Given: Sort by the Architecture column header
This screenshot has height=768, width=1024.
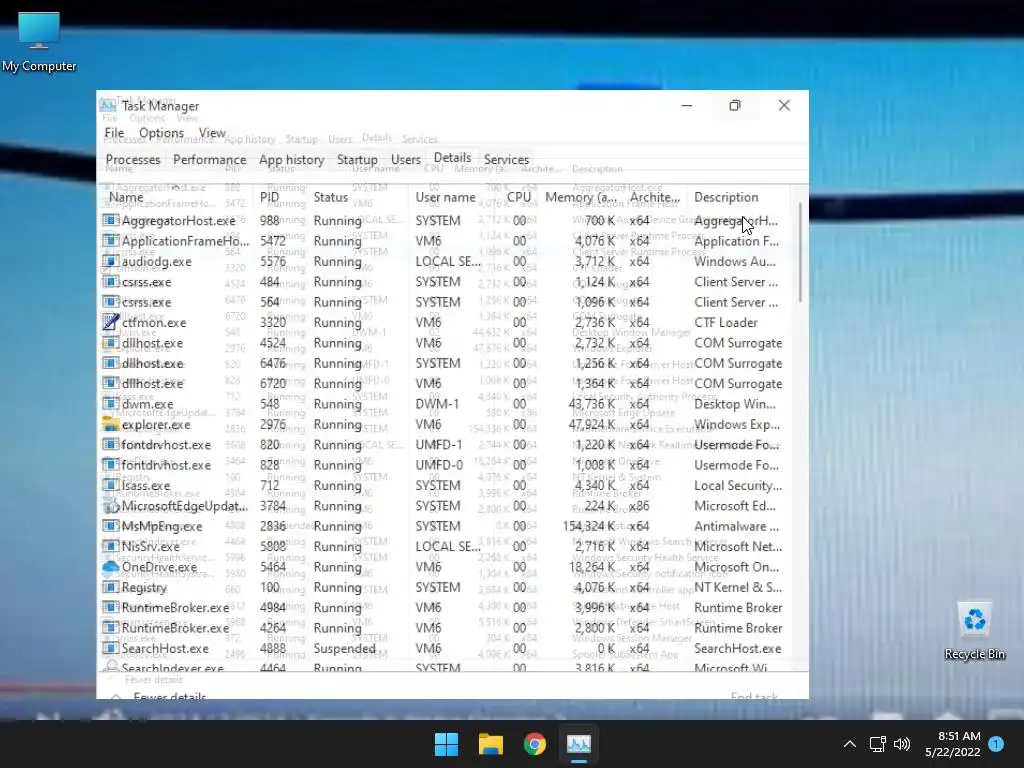Looking at the screenshot, I should point(654,197).
